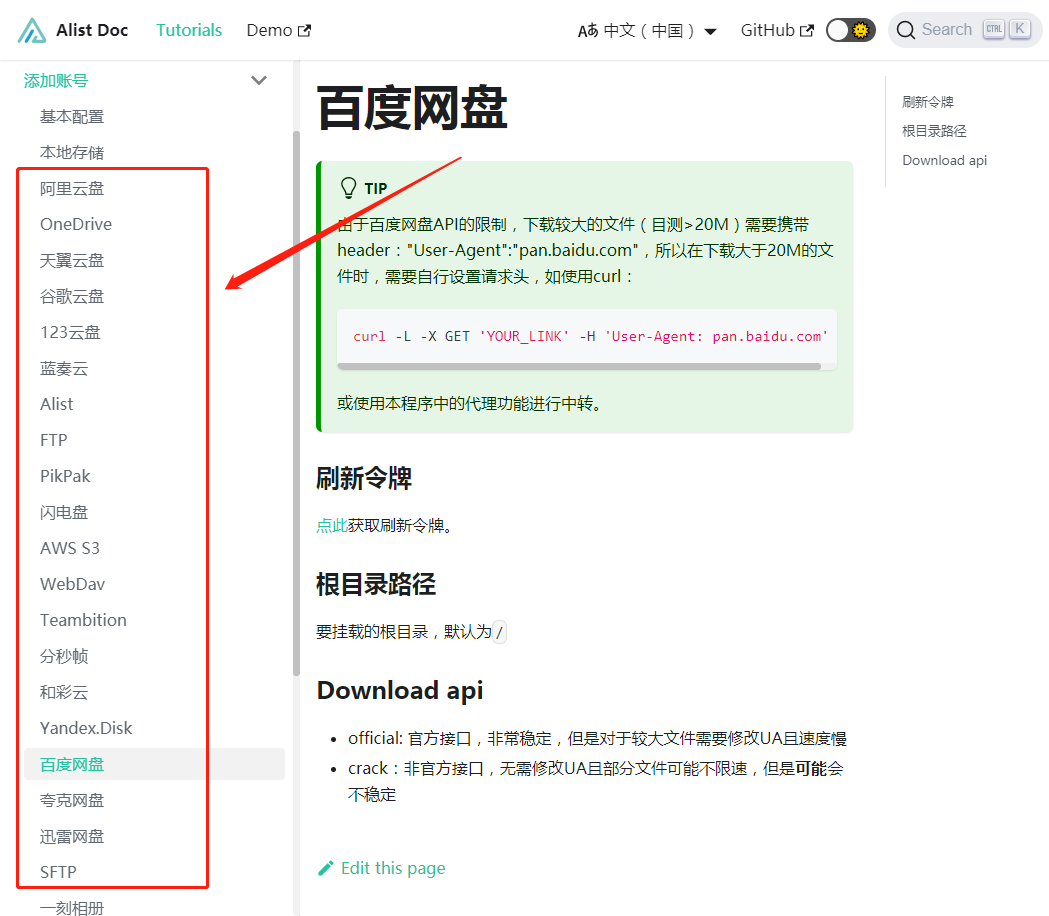Screen dimensions: 1049x916
Task: Open Alist in the sidebar list
Action: 56,404
